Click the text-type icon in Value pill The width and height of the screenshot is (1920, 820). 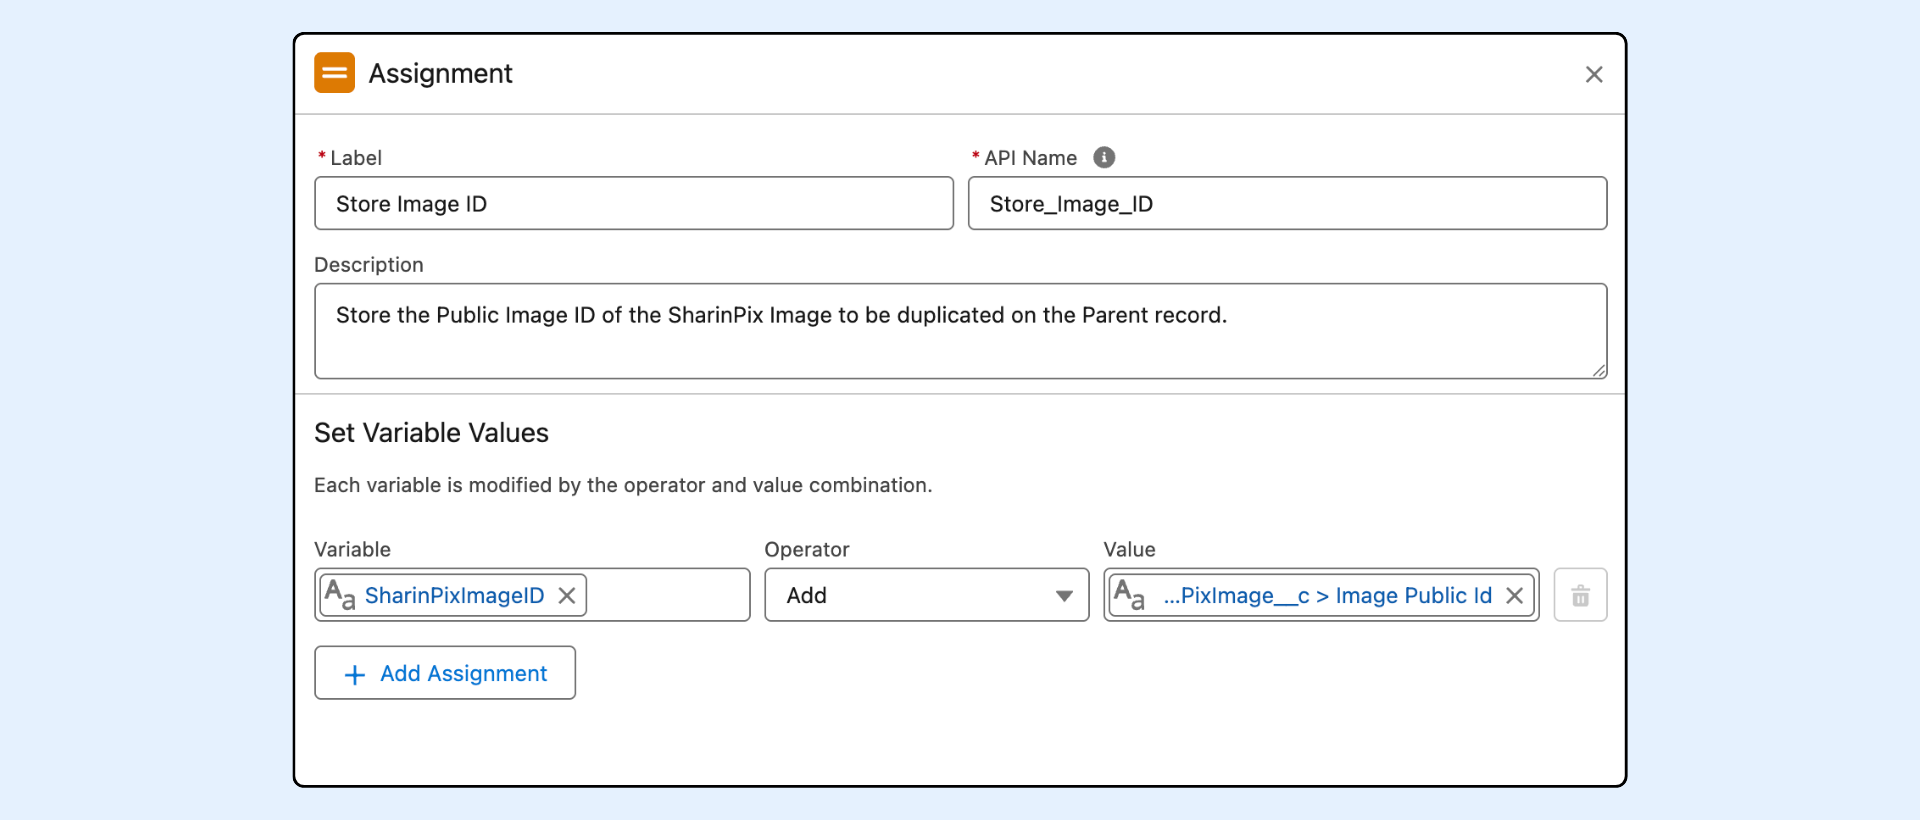point(1129,595)
